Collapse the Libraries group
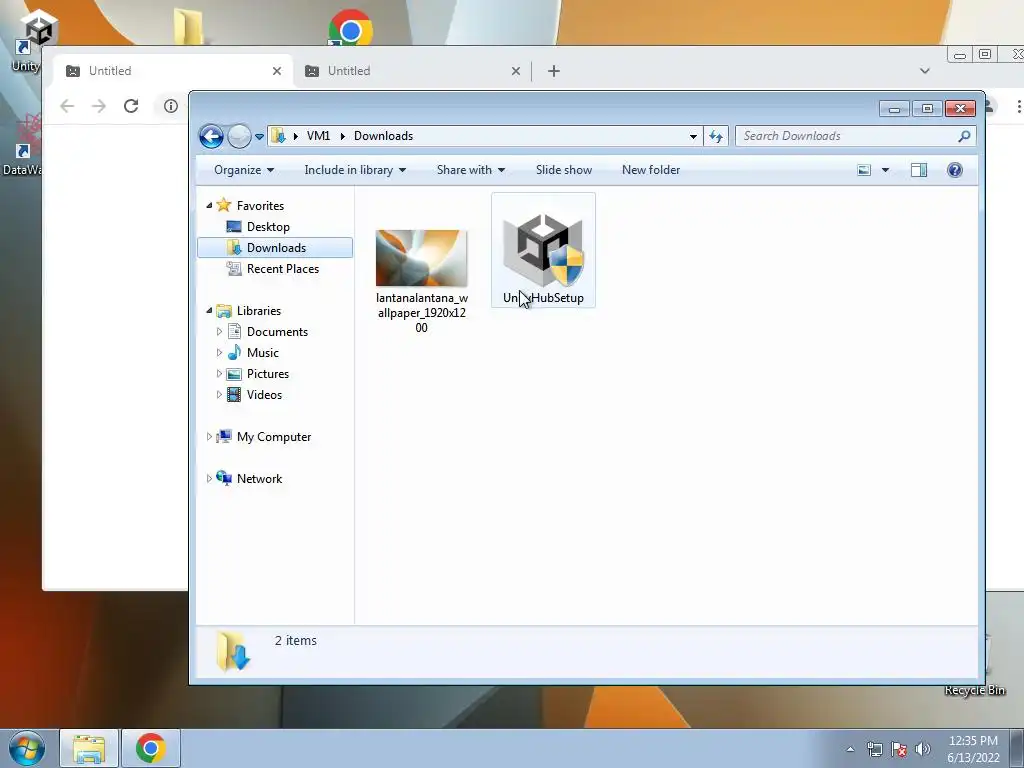The image size is (1024, 768). click(x=209, y=311)
